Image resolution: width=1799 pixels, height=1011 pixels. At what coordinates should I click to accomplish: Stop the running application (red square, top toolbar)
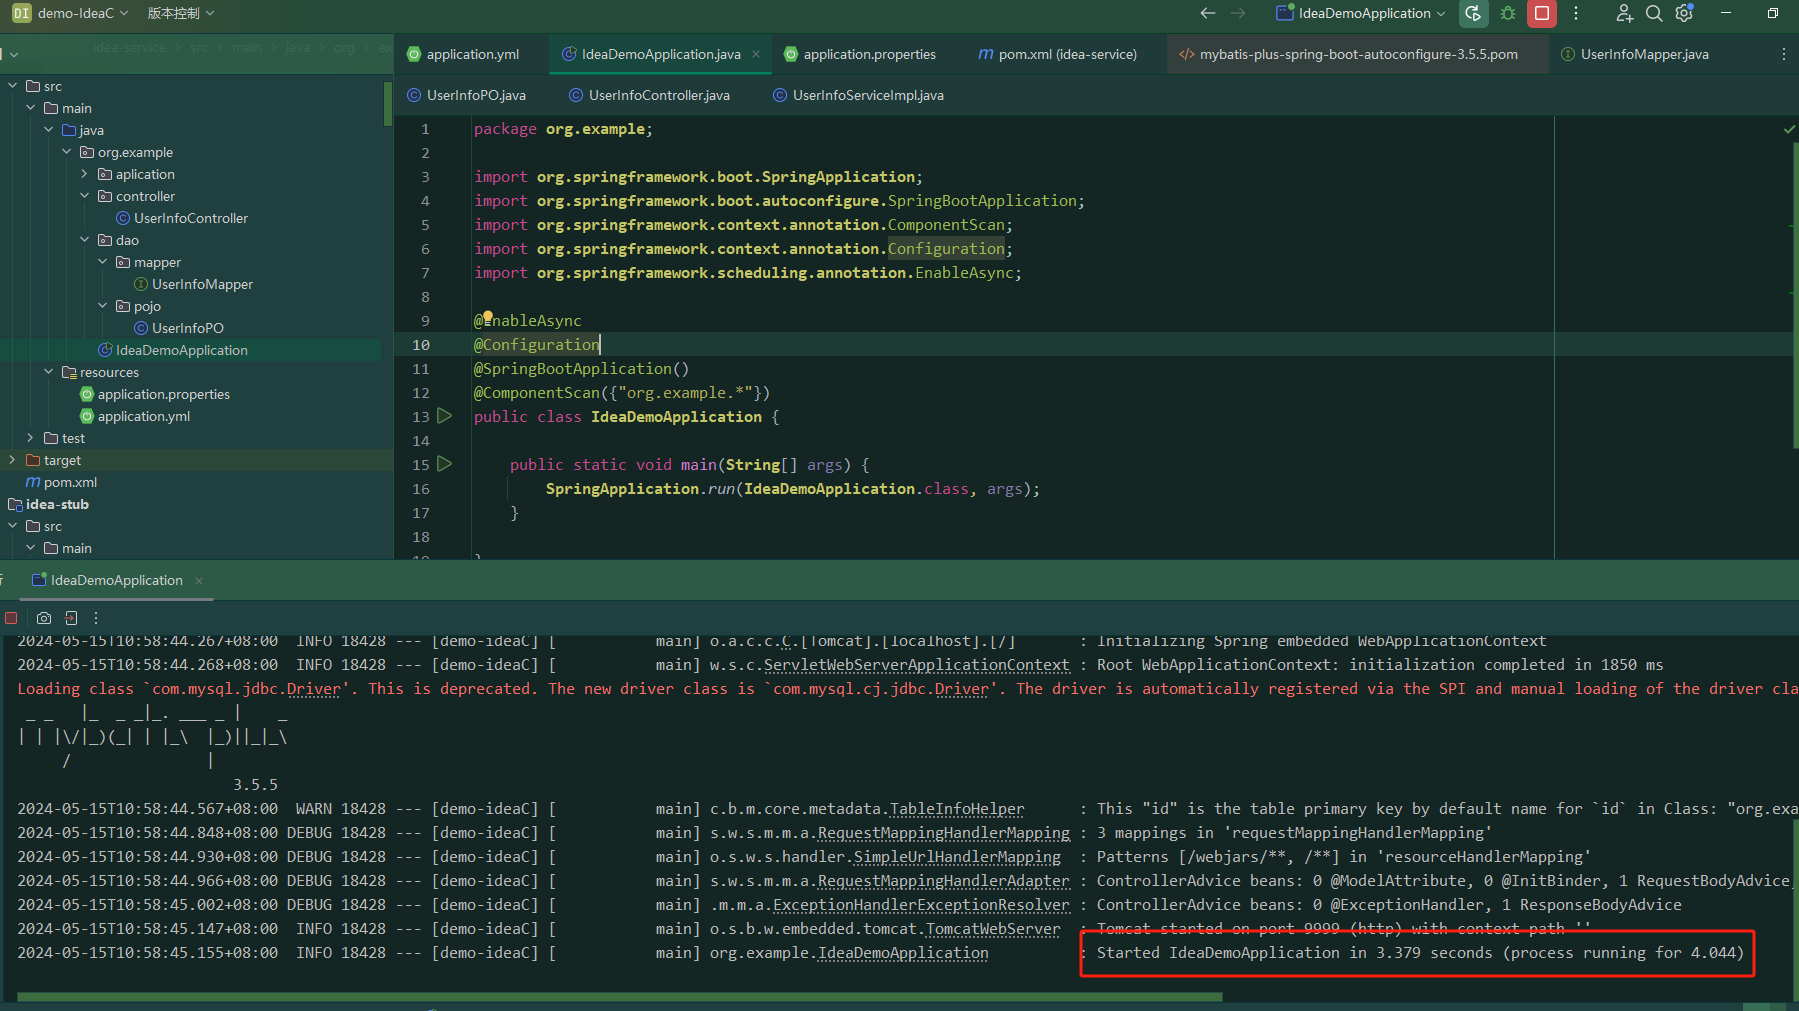tap(1542, 13)
